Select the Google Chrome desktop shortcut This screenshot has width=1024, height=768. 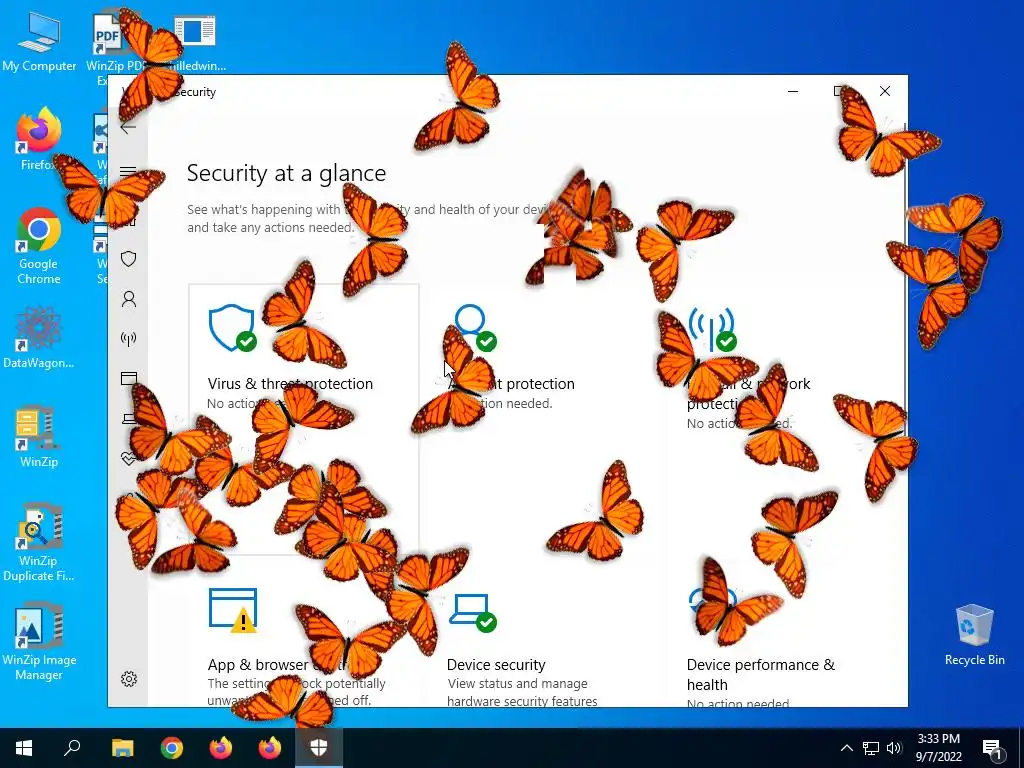[x=39, y=246]
